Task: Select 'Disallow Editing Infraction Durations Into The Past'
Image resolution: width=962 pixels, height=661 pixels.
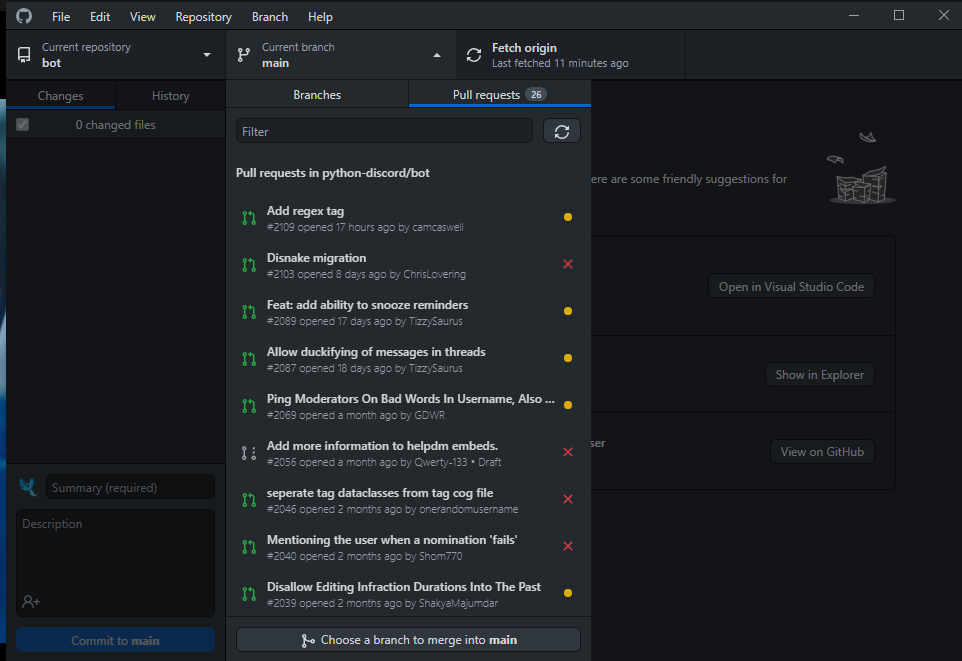Action: tap(409, 594)
